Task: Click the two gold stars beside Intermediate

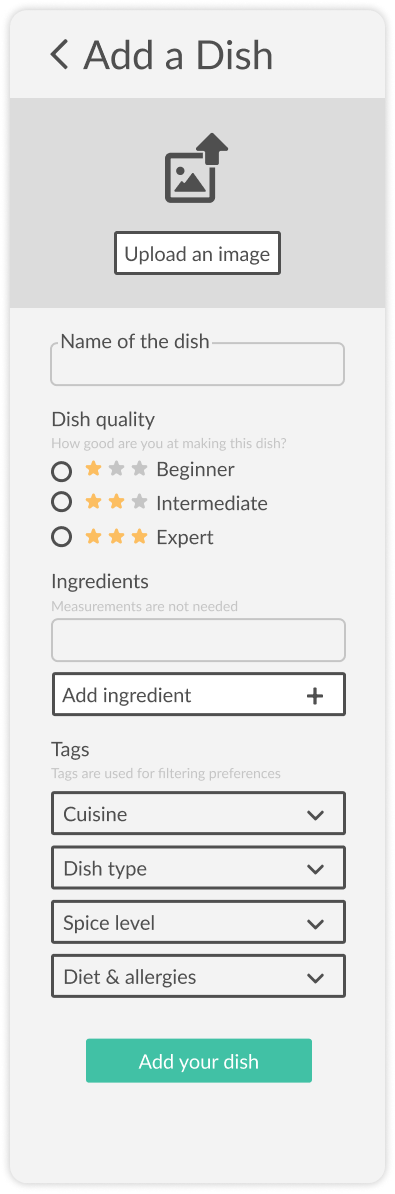Action: 105,503
